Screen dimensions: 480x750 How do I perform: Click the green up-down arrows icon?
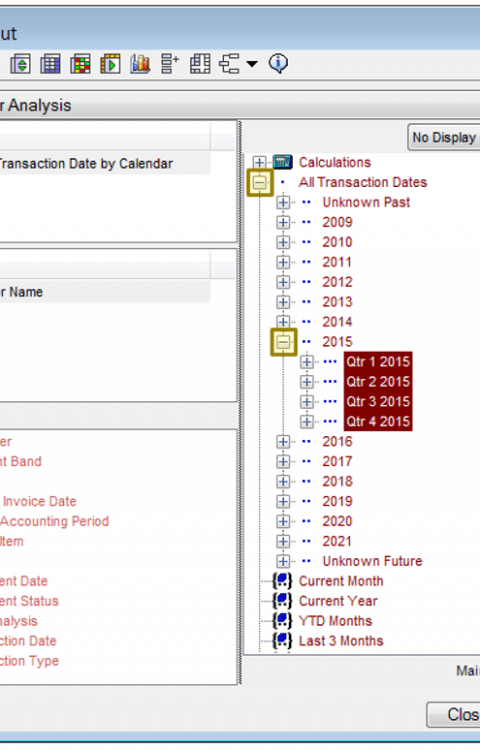point(21,64)
